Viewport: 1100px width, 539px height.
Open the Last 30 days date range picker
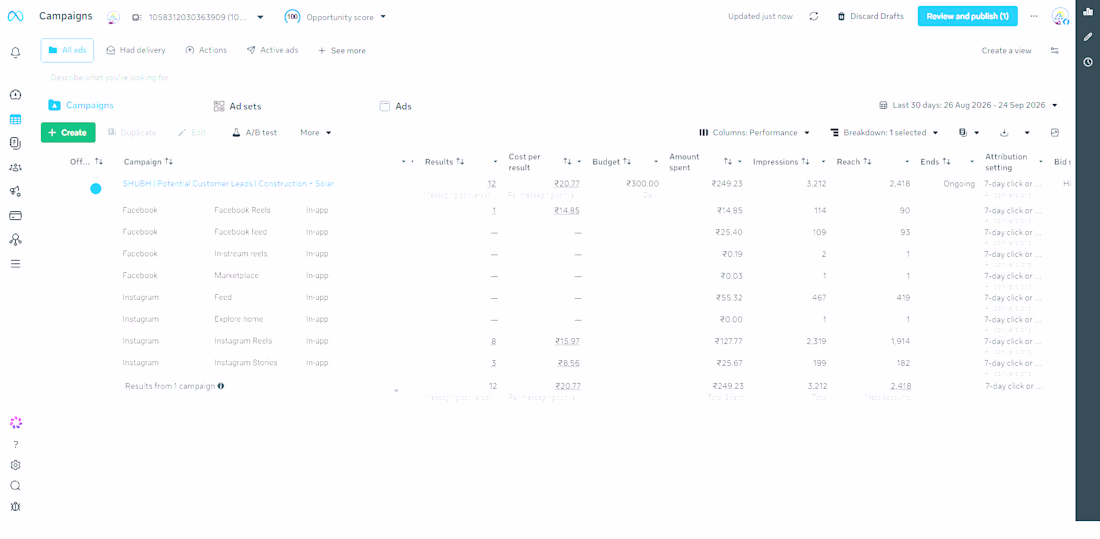pyautogui.click(x=968, y=105)
